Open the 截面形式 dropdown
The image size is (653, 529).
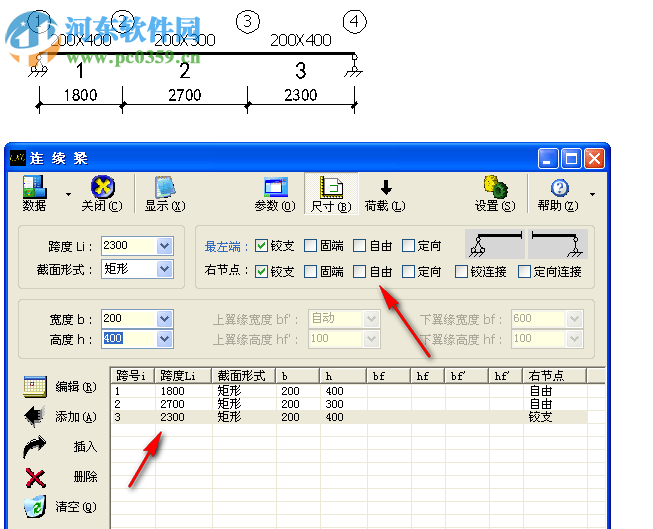164,269
